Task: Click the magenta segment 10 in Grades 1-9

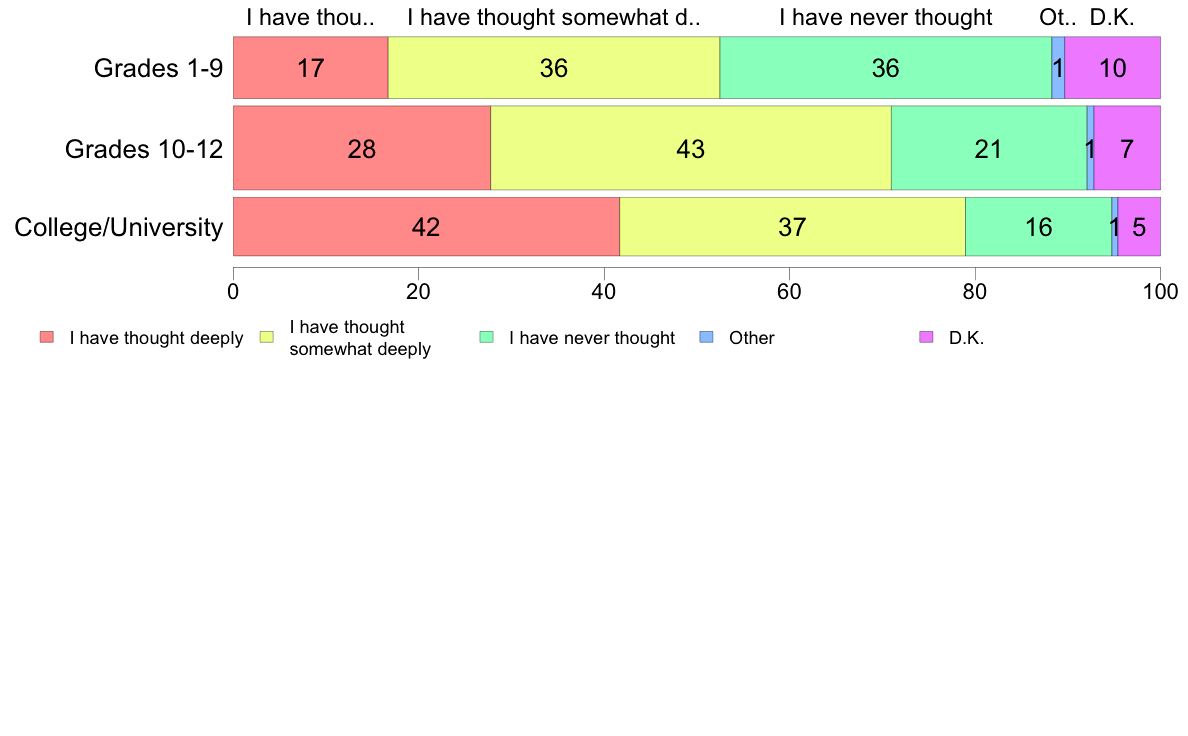Action: click(1112, 67)
